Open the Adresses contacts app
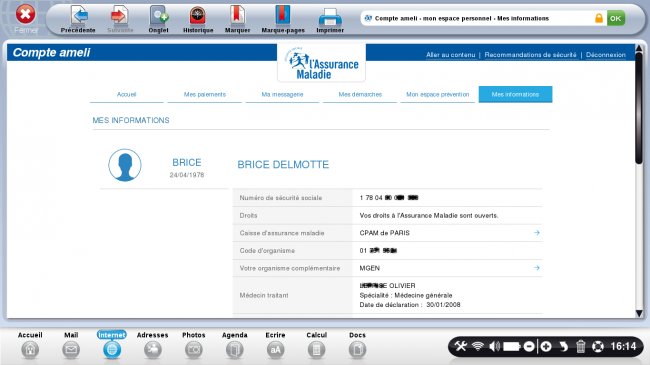Viewport: 650px width, 365px height. [153, 345]
